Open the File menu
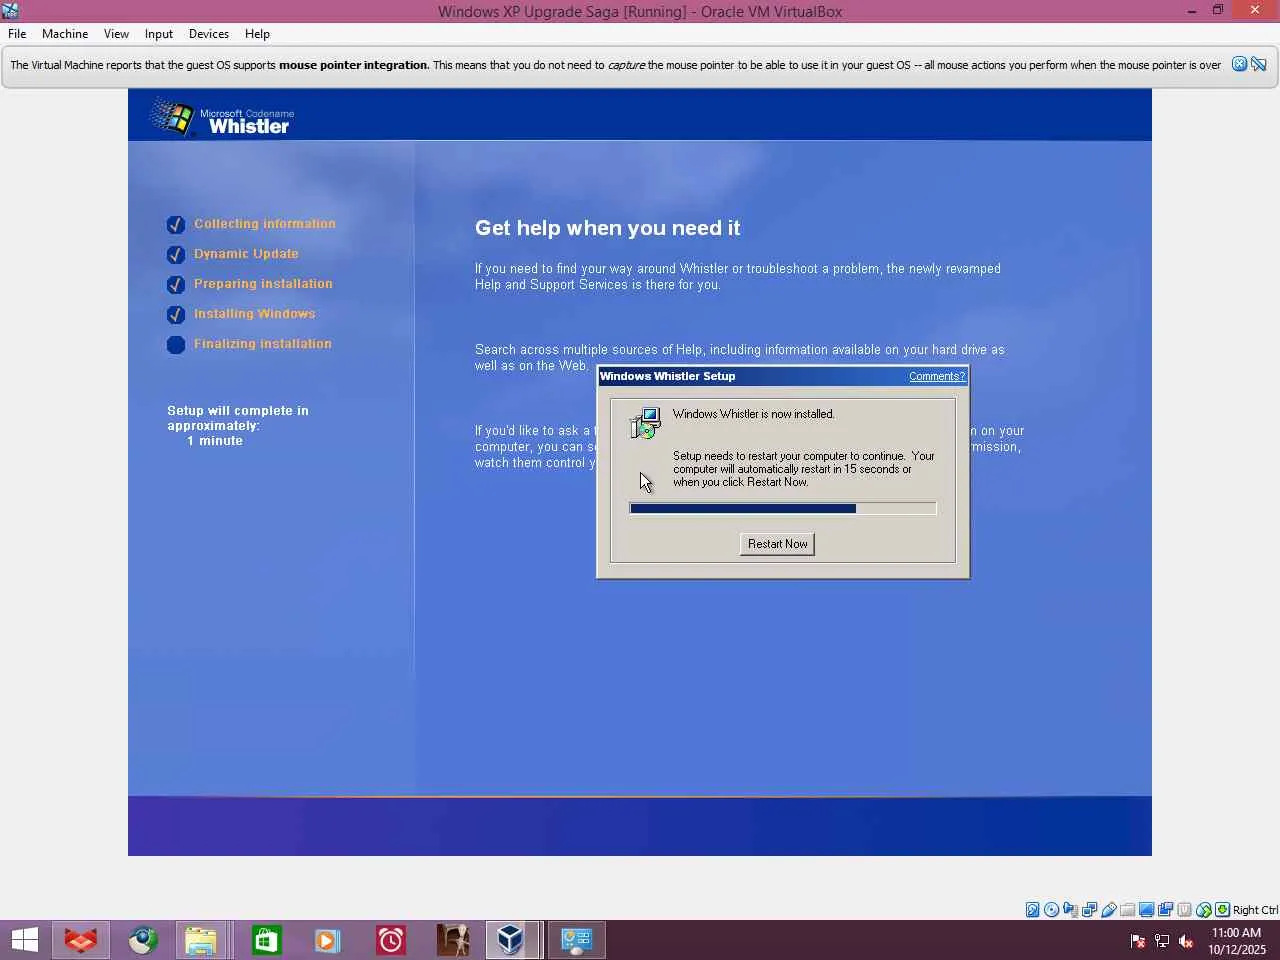The image size is (1280, 960). point(17,33)
